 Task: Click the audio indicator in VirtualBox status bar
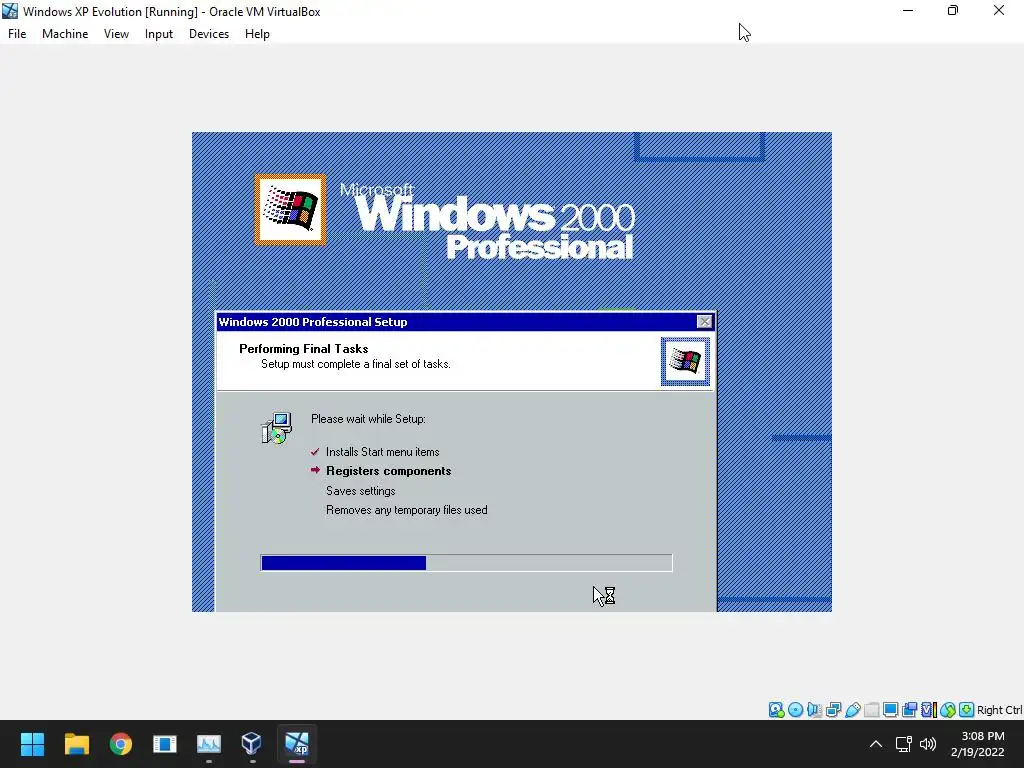814,710
